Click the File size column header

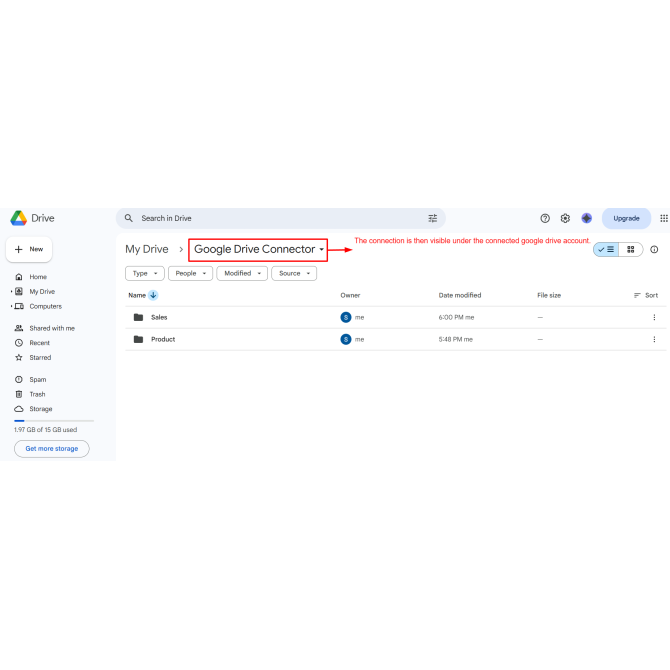pos(549,295)
